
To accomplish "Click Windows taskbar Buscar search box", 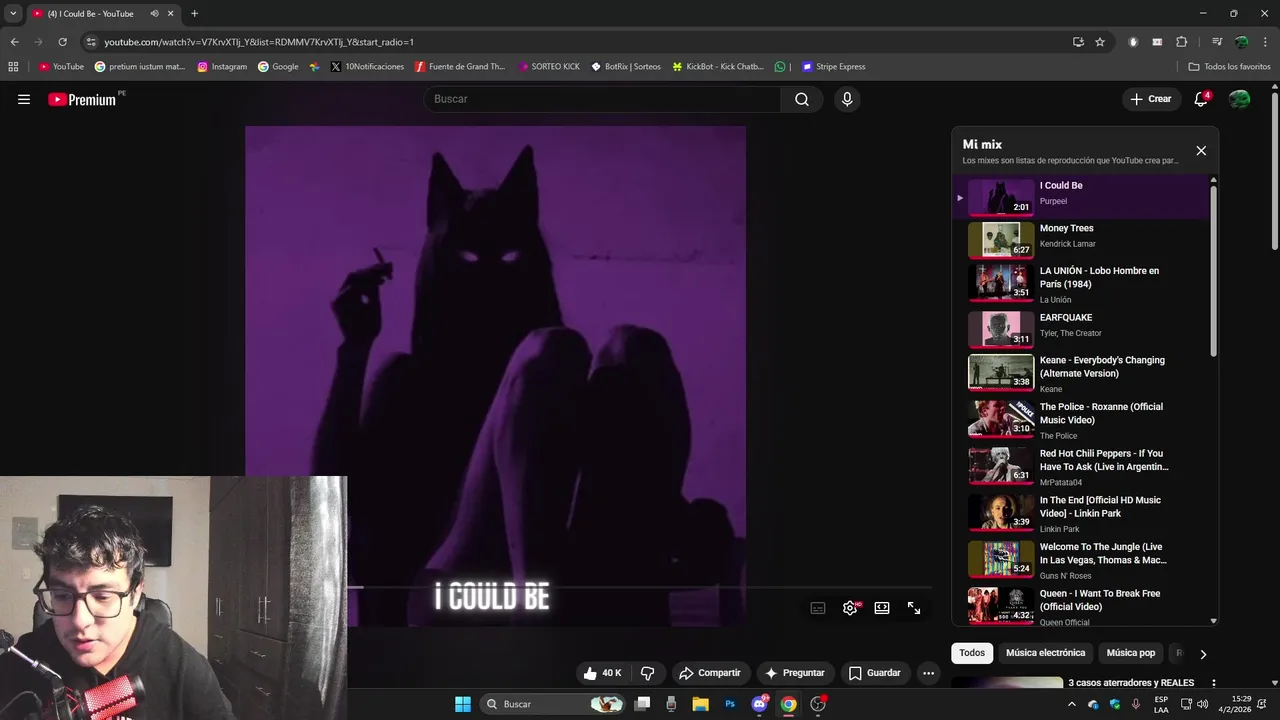I will [553, 704].
